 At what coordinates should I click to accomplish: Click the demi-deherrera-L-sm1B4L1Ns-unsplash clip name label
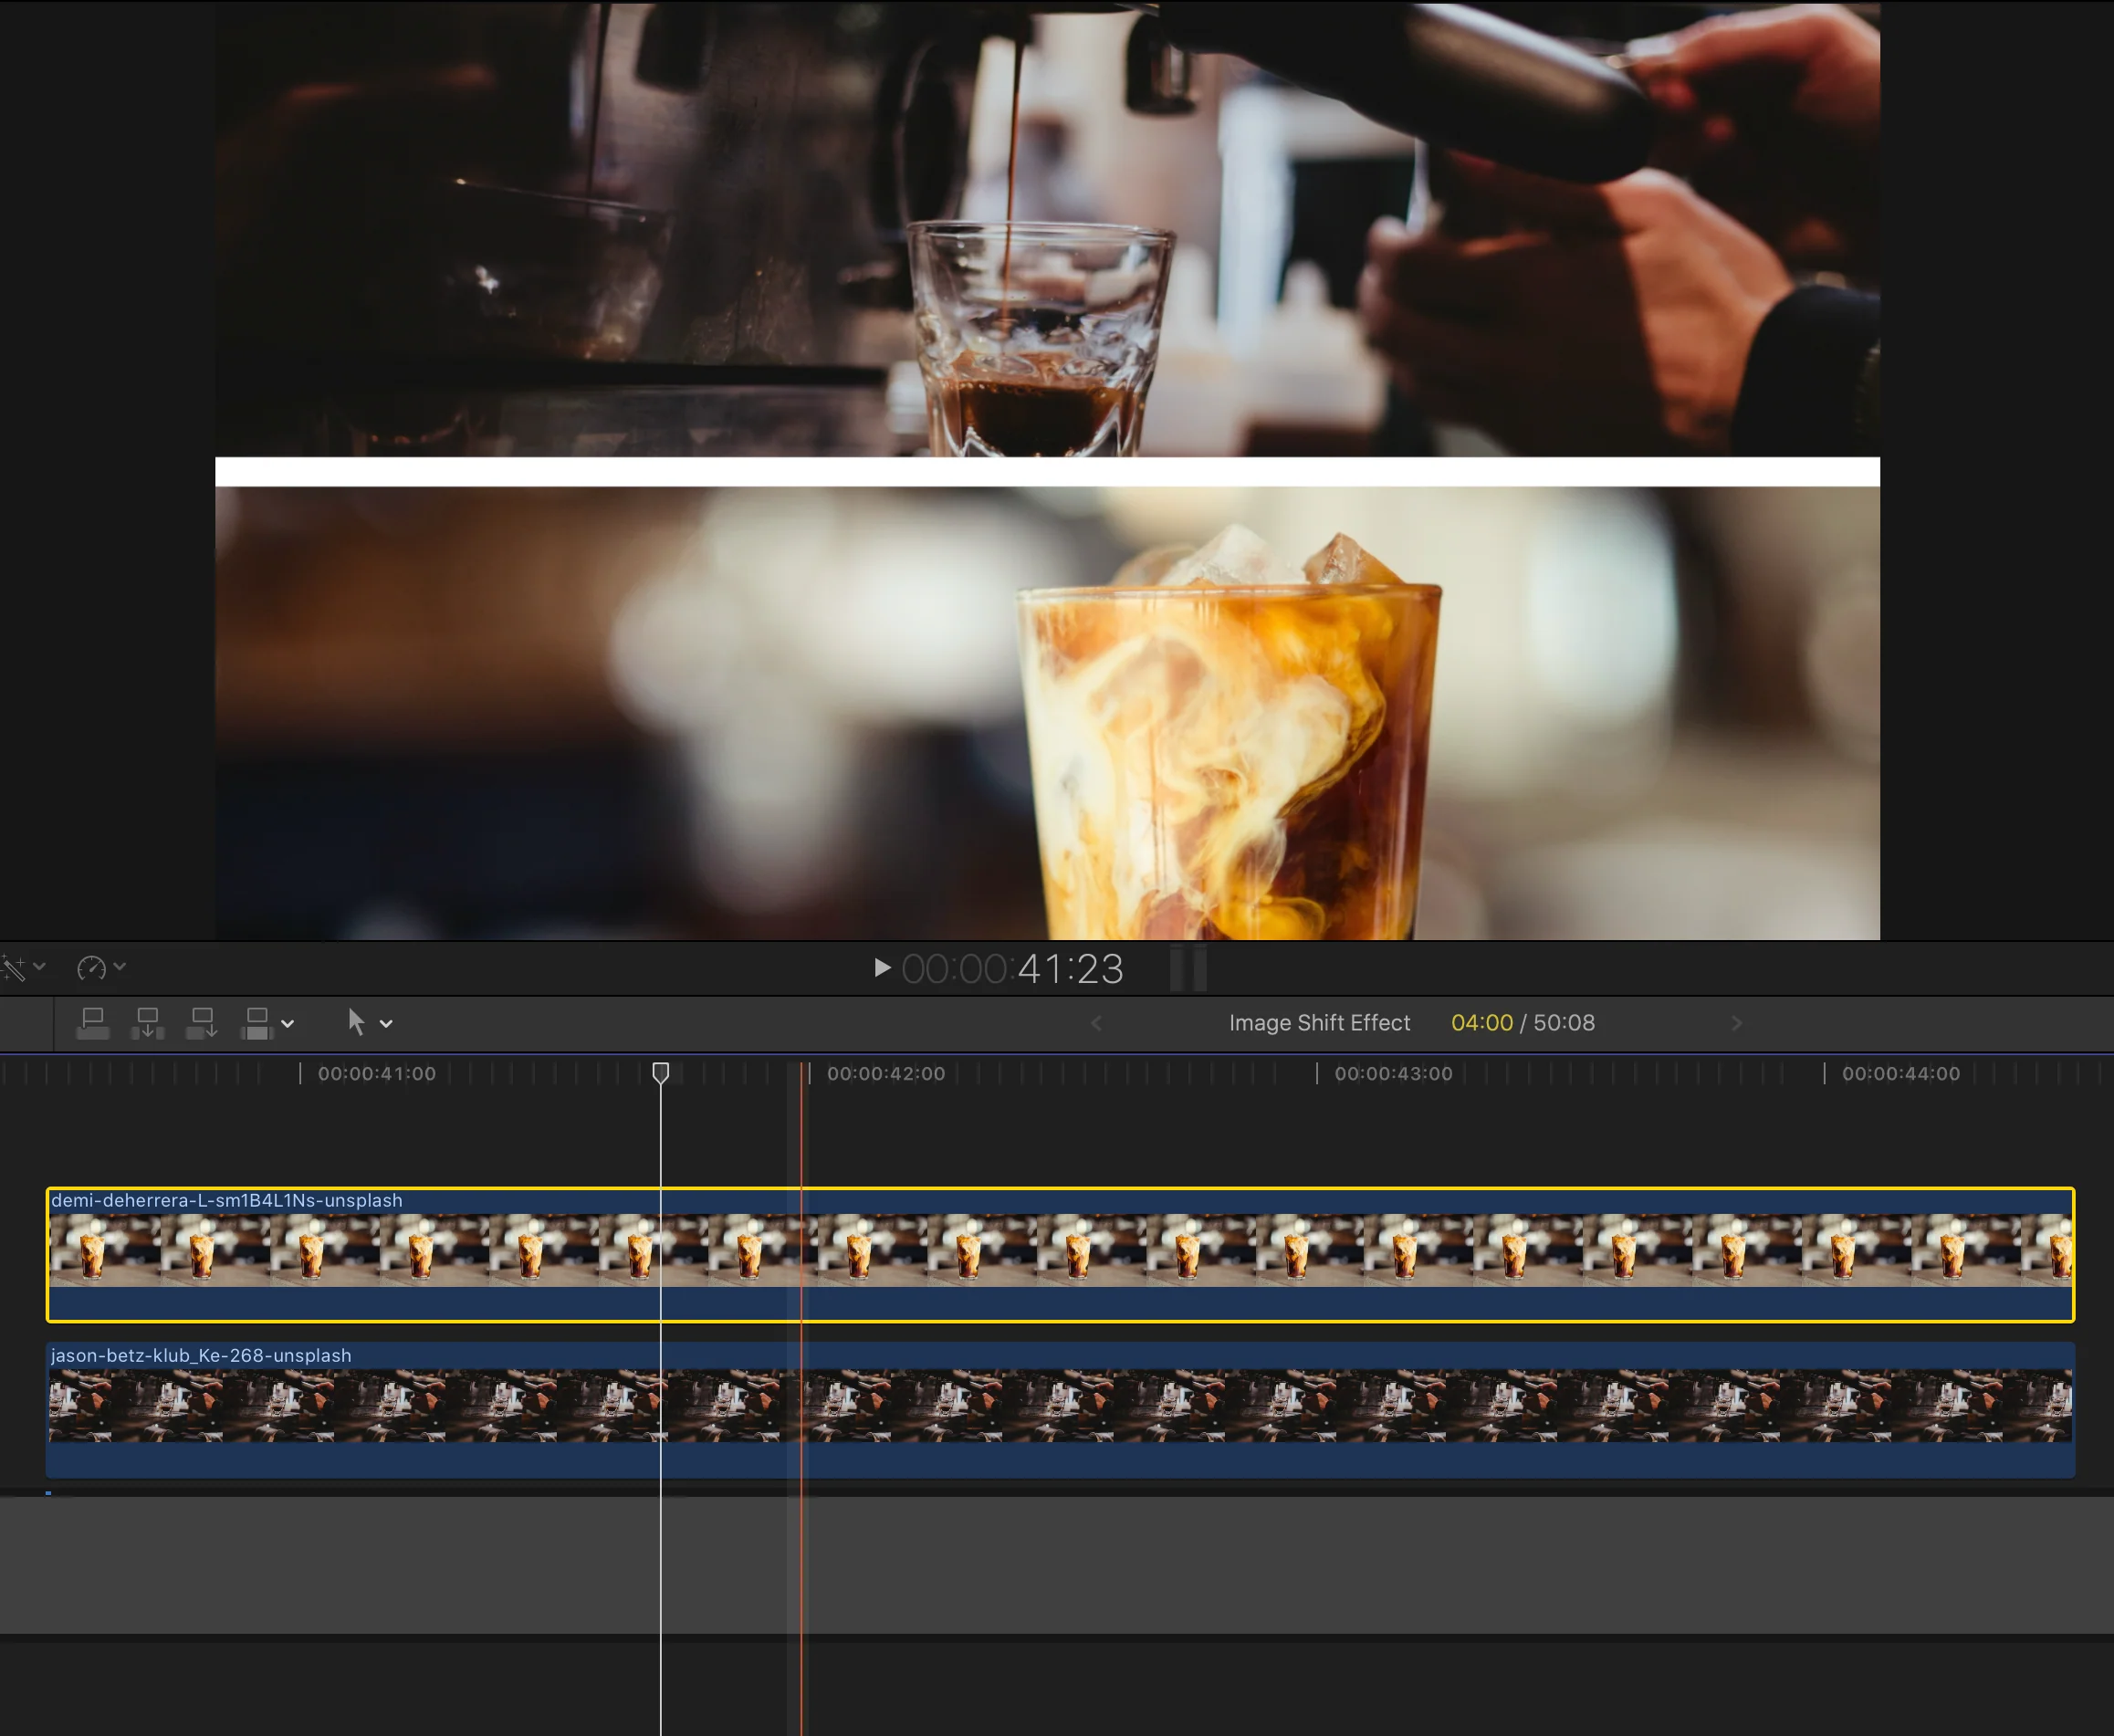click(227, 1200)
